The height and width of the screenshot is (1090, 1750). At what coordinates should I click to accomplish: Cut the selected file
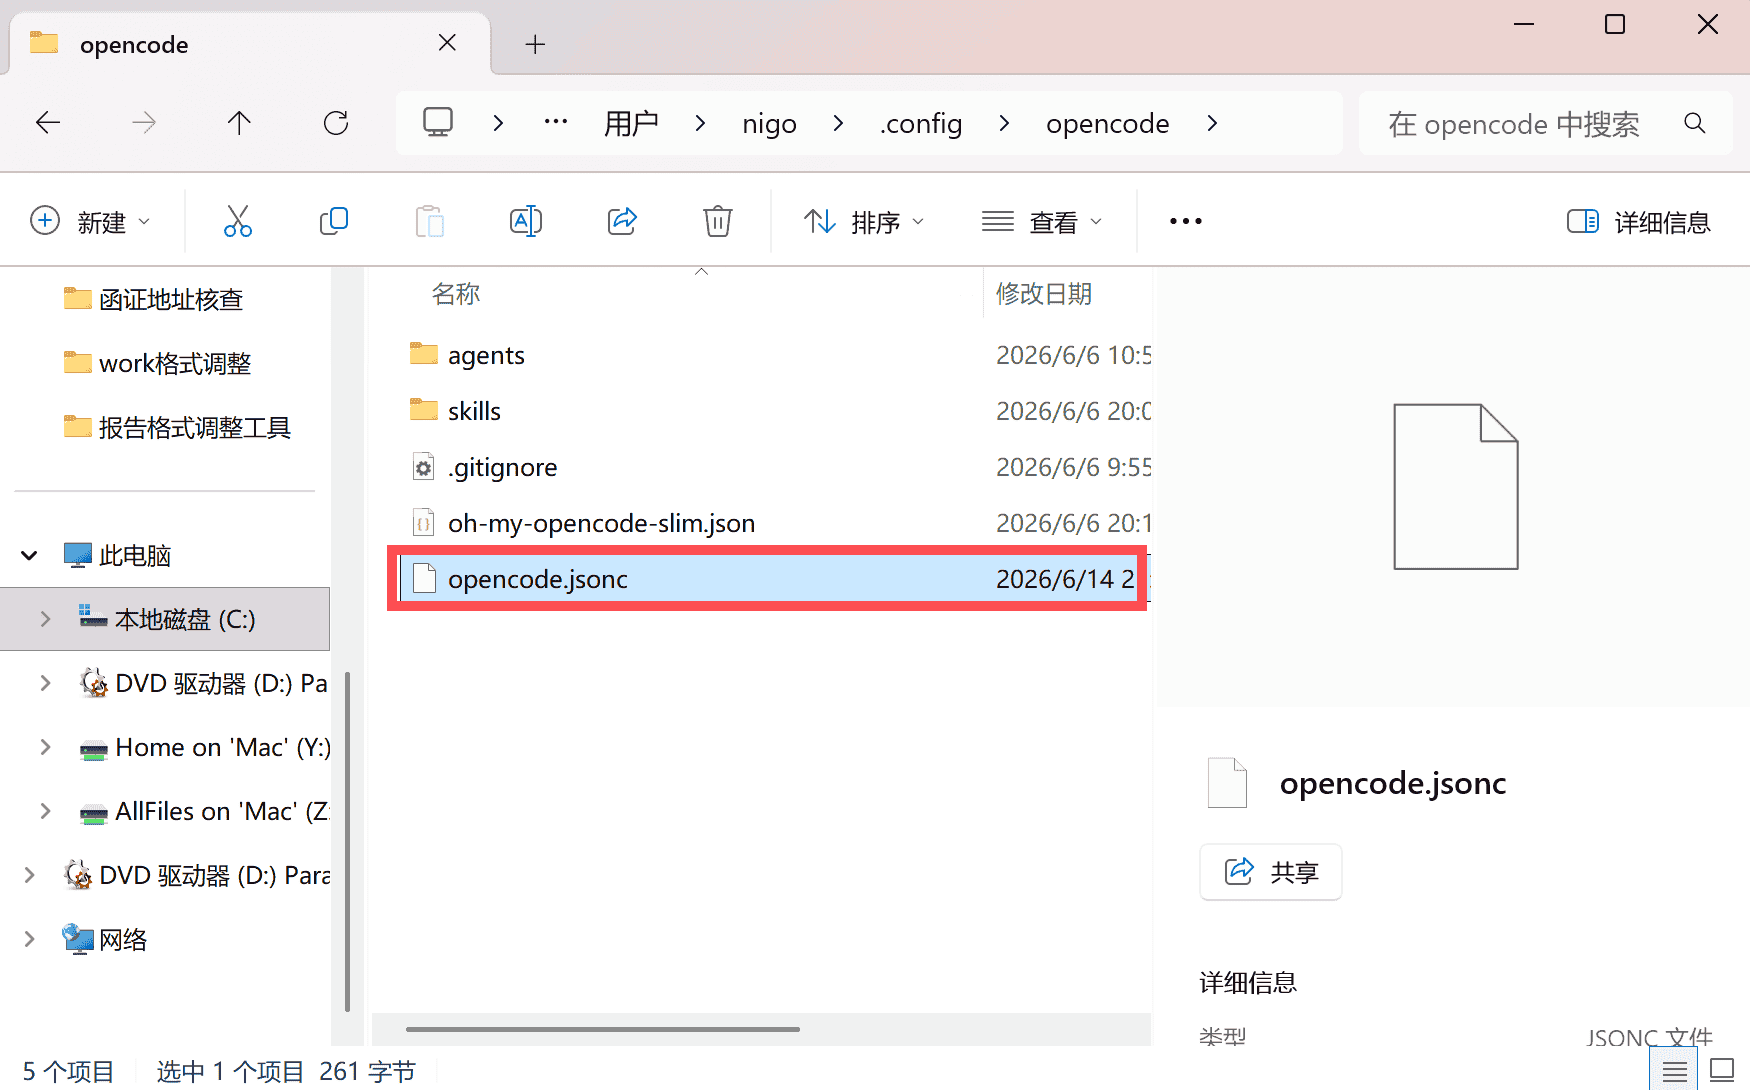coord(238,221)
